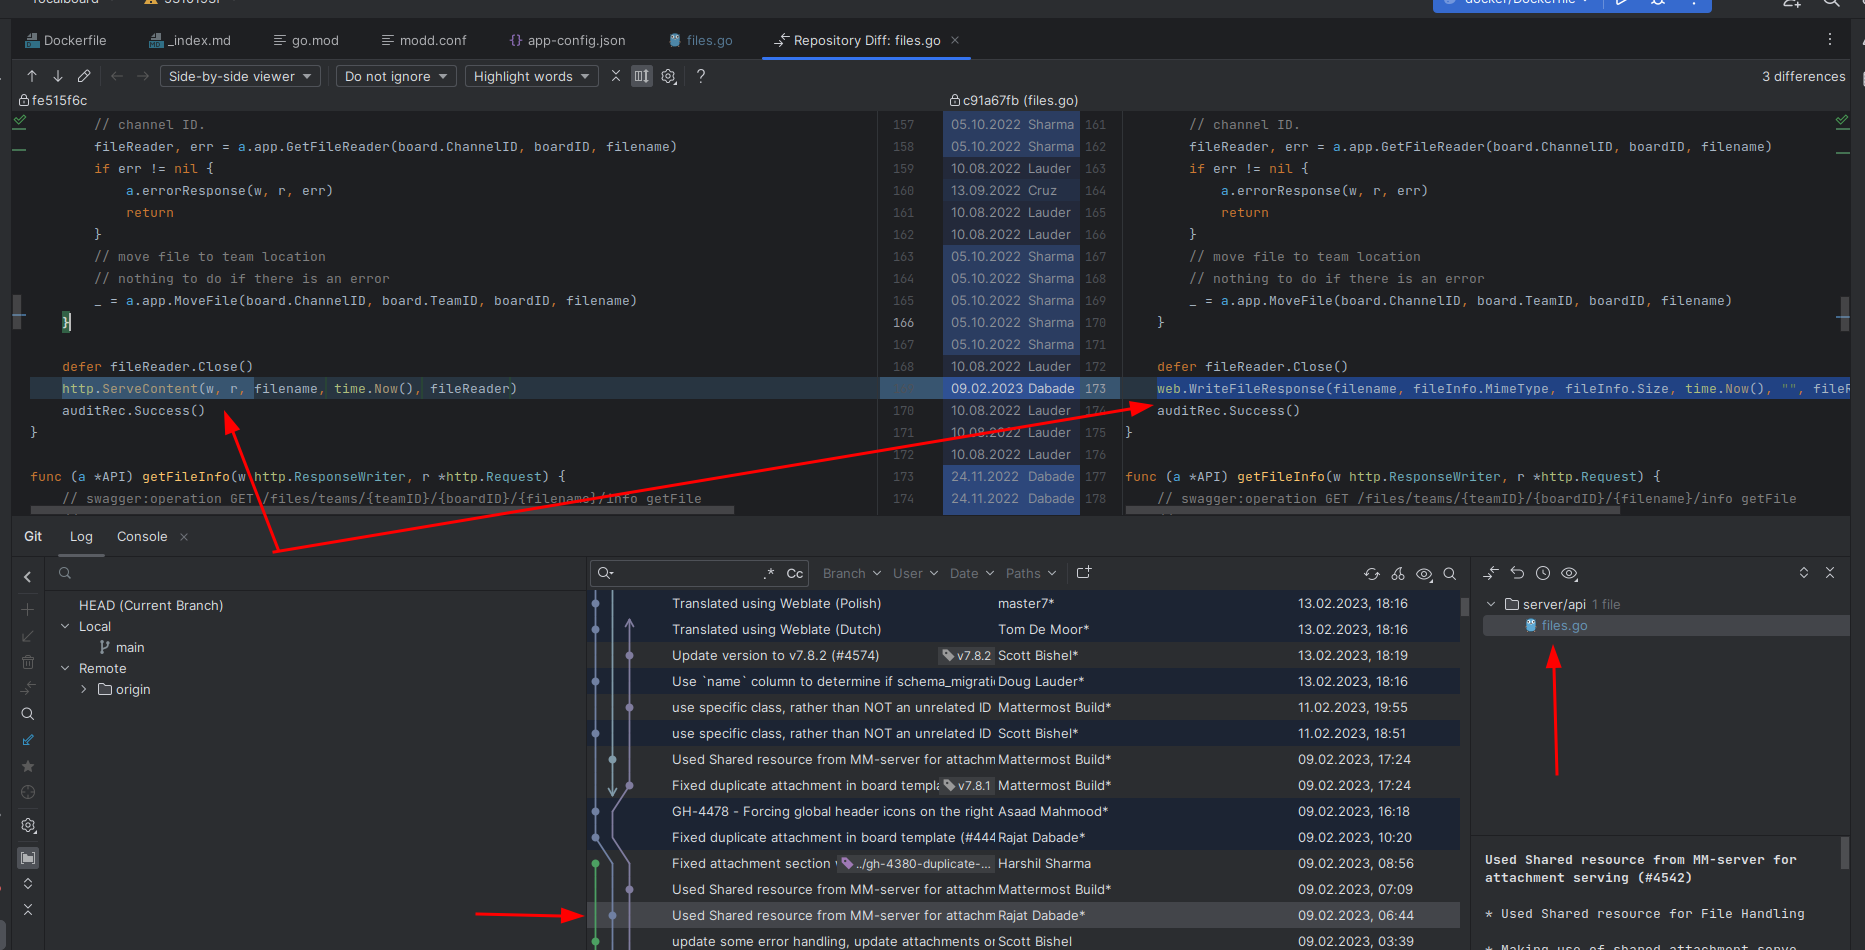
Task: Jump to next difference with down arrow icon
Action: click(x=57, y=76)
